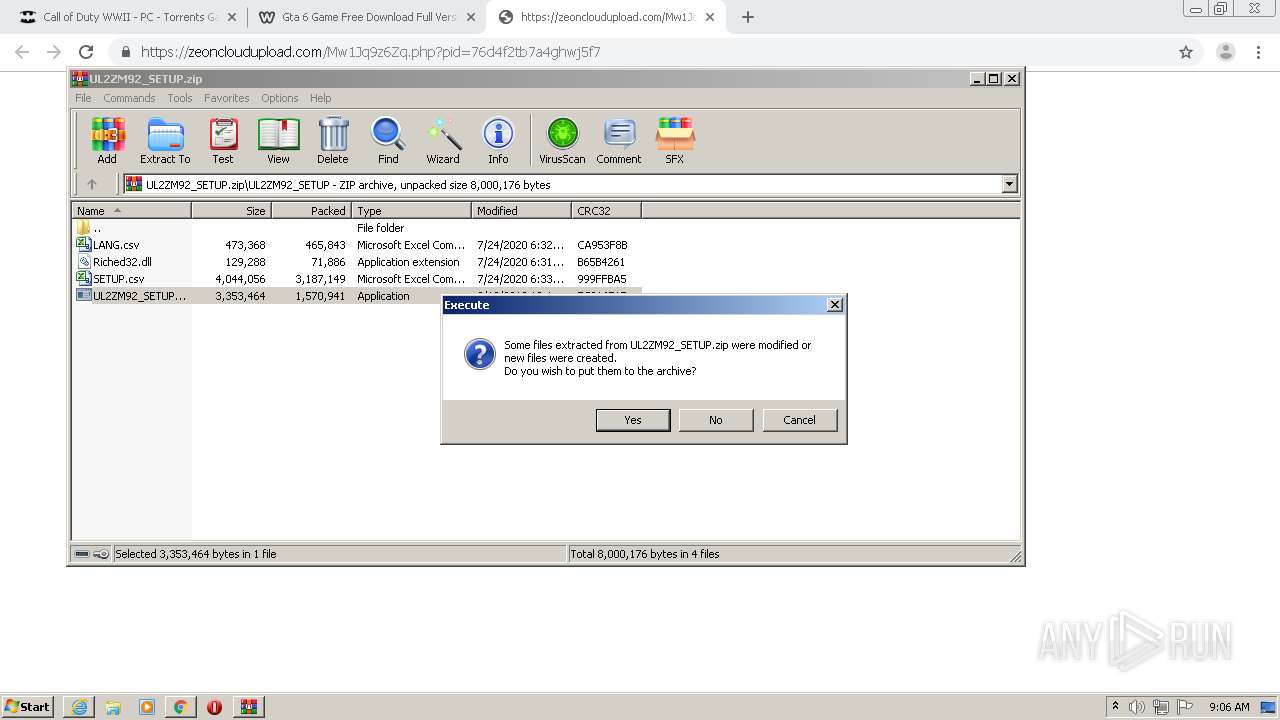Sort files by Size column

point(231,211)
